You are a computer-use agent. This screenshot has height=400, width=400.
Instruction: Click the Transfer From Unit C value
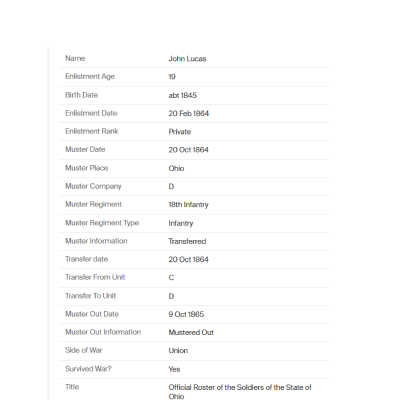coord(171,277)
